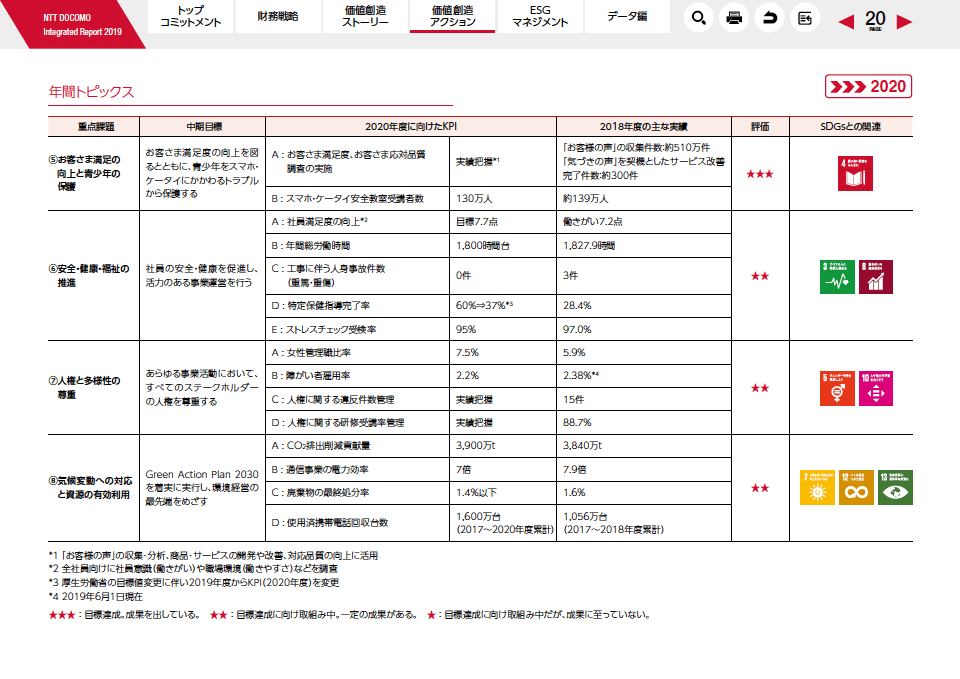Click the return arrow icon

tap(770, 18)
